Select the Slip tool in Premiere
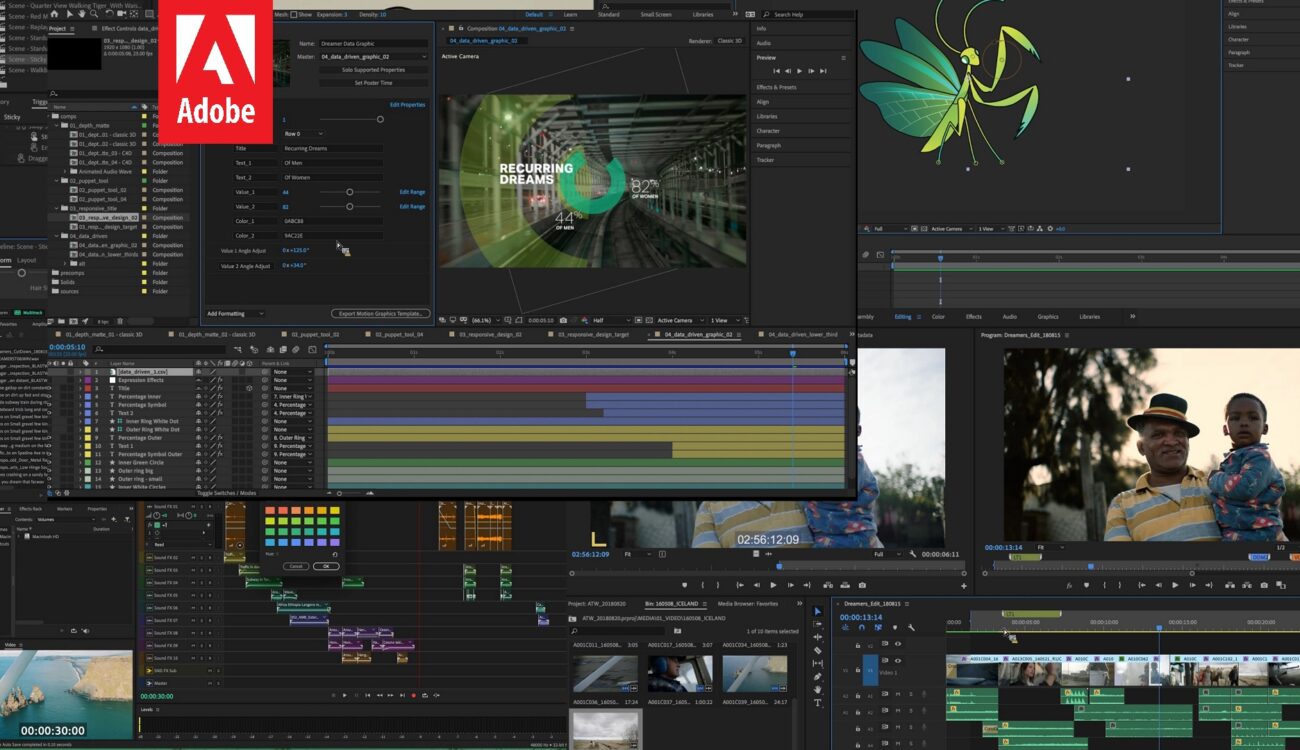This screenshot has height=750, width=1300. click(x=817, y=663)
